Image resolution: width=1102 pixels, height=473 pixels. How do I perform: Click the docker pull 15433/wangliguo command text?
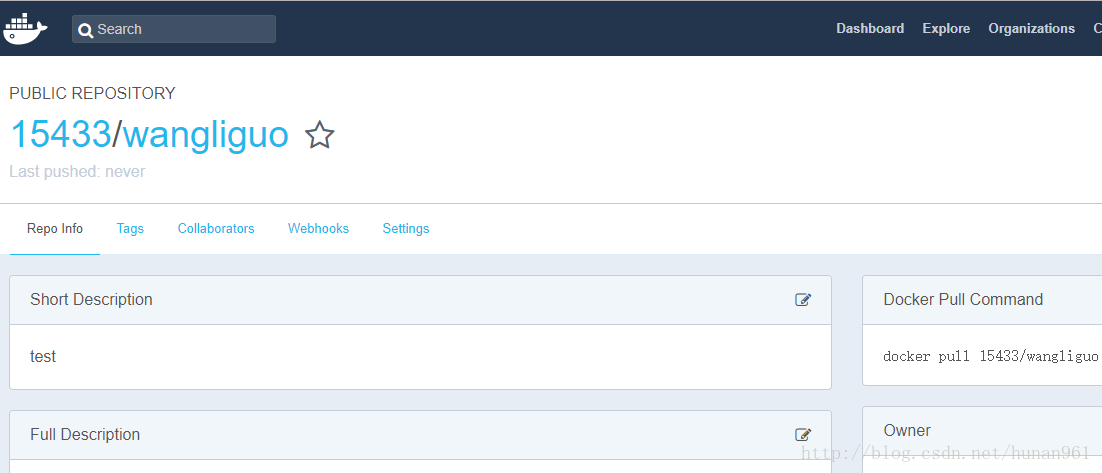[x=990, y=357]
